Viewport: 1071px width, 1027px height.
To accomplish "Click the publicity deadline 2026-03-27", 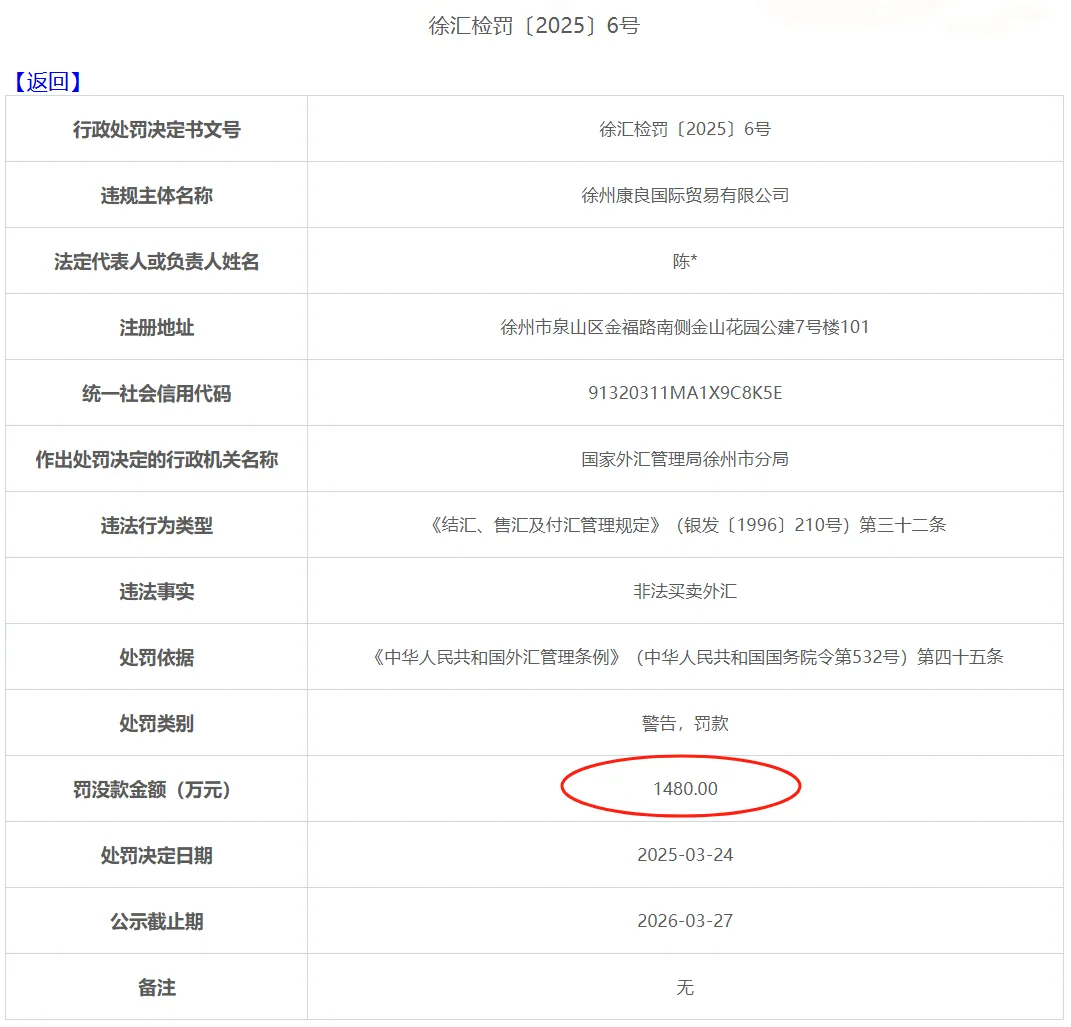I will pyautogui.click(x=685, y=920).
